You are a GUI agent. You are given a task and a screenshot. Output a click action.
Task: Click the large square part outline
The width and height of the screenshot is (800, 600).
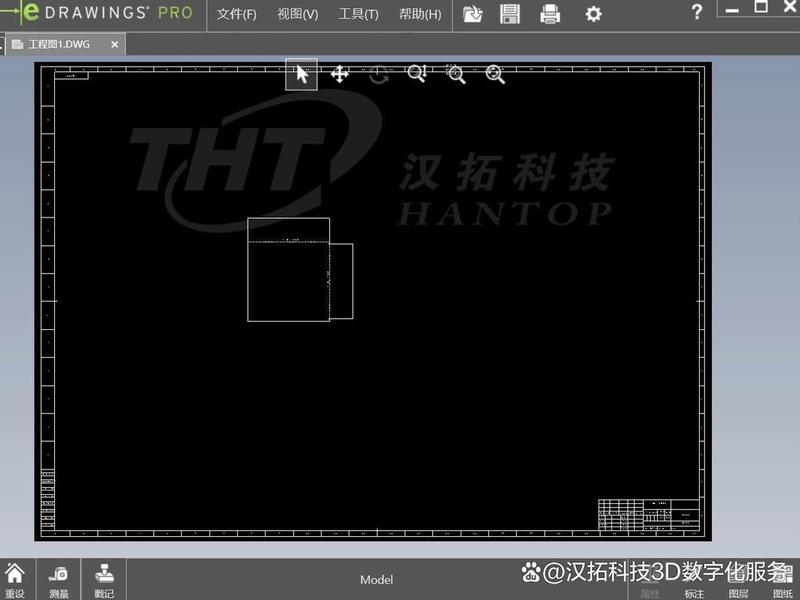288,269
